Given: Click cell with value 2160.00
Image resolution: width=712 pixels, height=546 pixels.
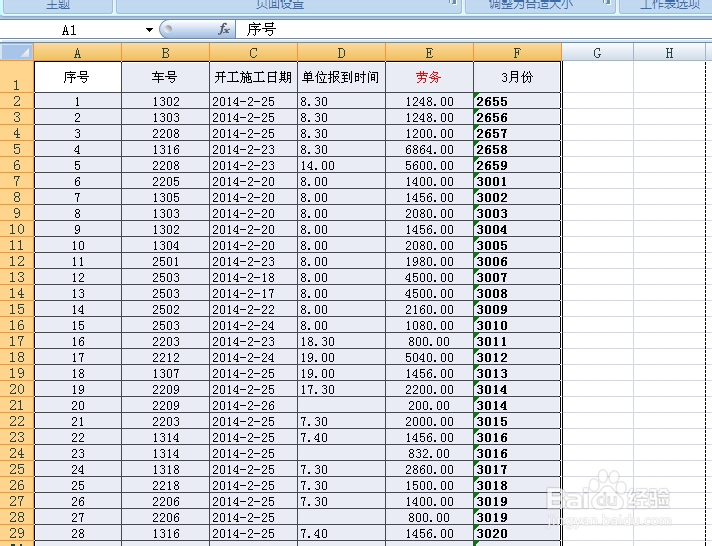Looking at the screenshot, I should [x=429, y=309].
